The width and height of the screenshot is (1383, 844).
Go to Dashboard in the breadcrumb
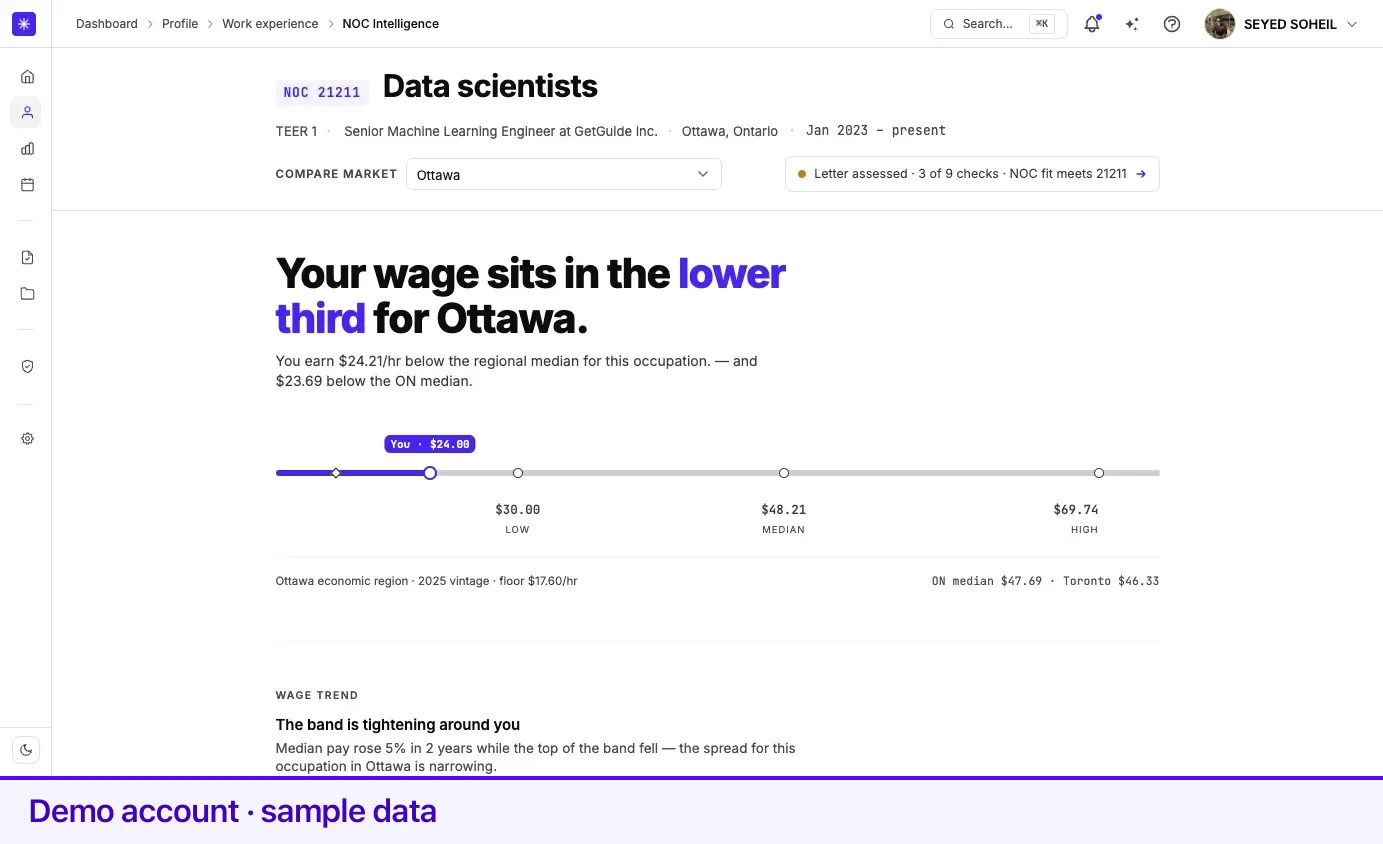click(107, 24)
